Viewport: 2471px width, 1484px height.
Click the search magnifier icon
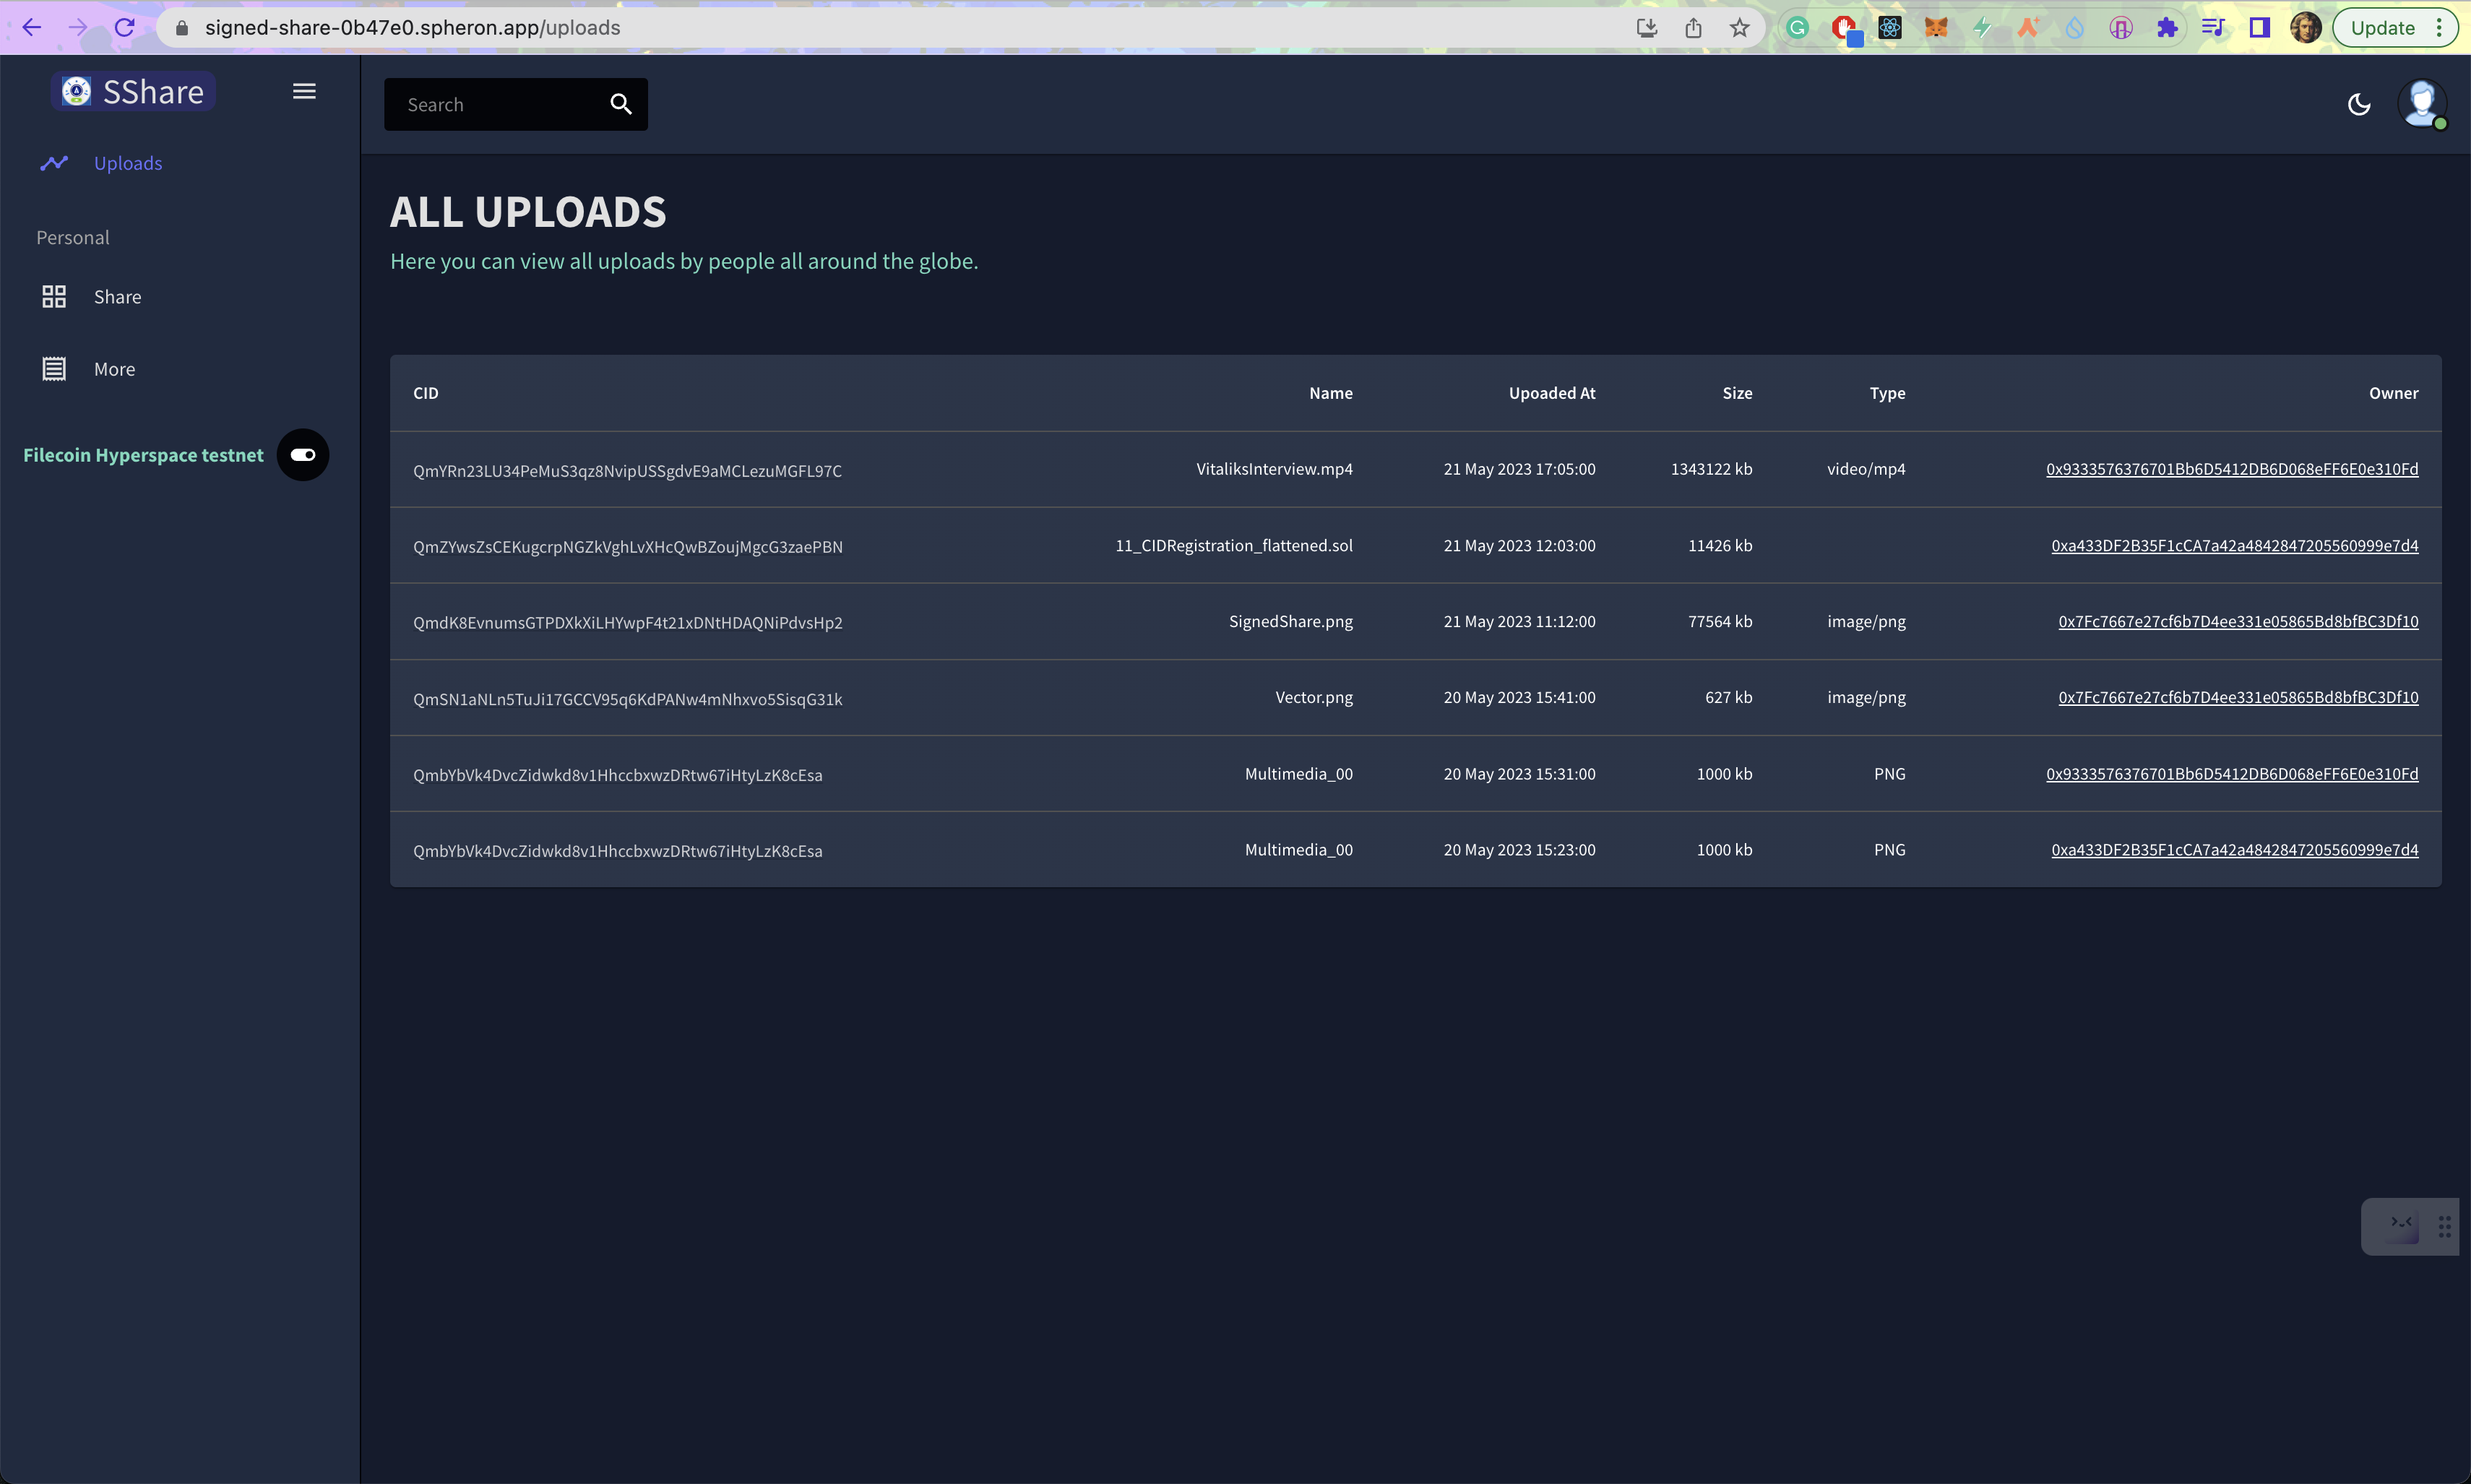[620, 104]
